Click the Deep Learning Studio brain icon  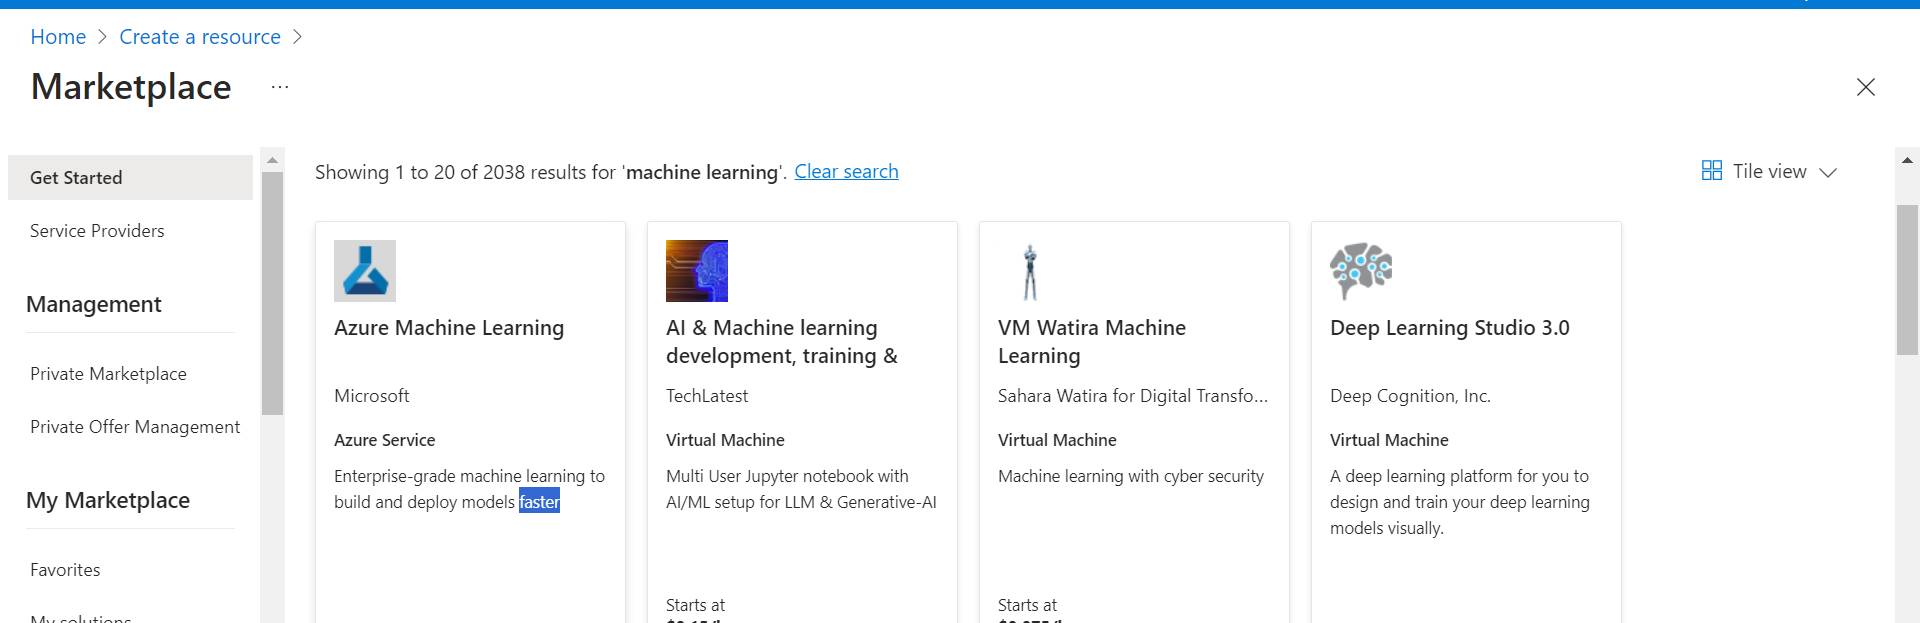tap(1361, 271)
